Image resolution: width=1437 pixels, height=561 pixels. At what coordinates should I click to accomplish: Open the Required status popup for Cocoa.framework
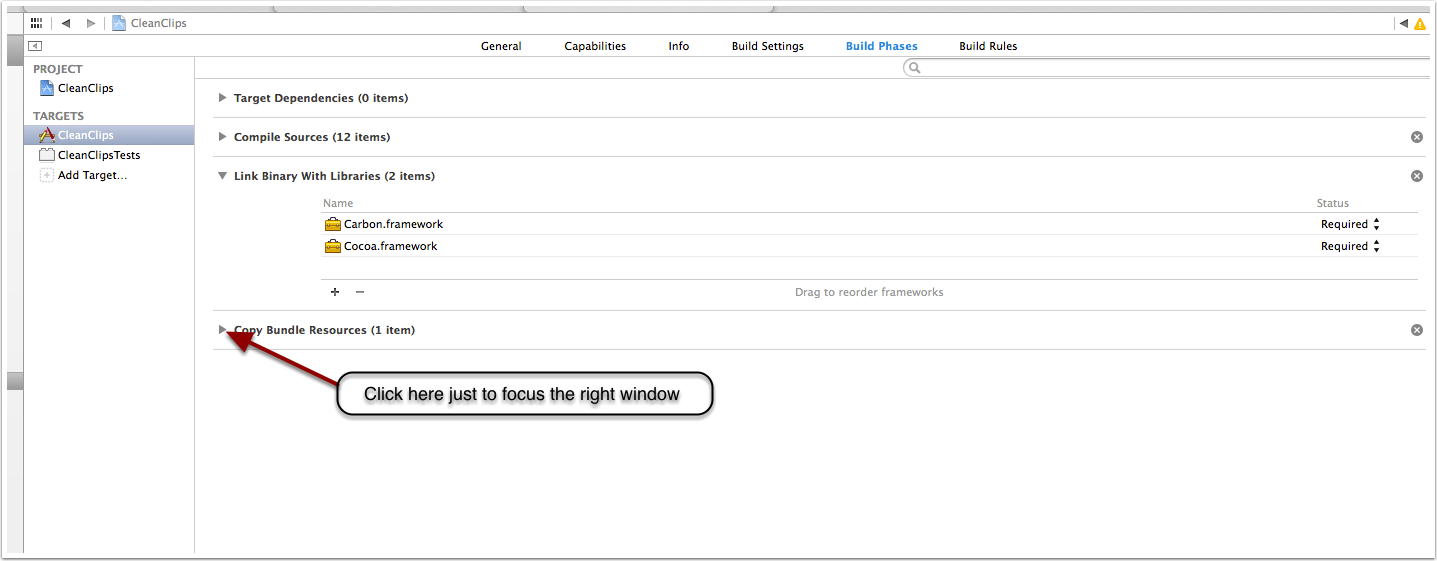pos(1351,246)
